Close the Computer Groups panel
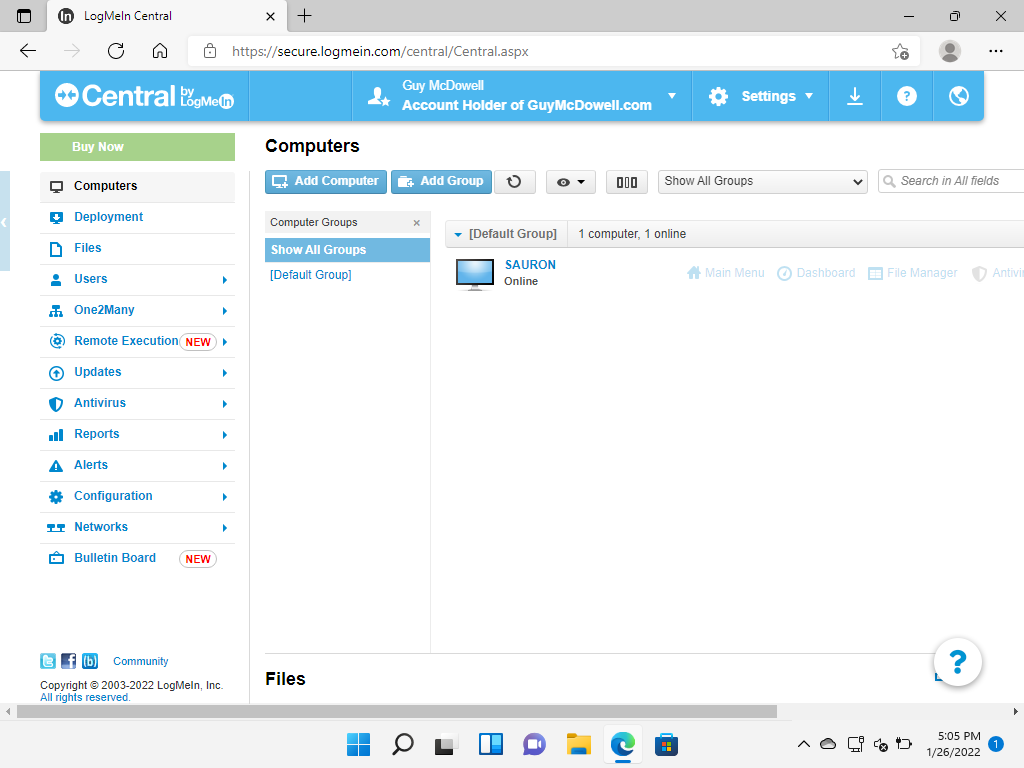This screenshot has width=1024, height=768. [x=417, y=223]
